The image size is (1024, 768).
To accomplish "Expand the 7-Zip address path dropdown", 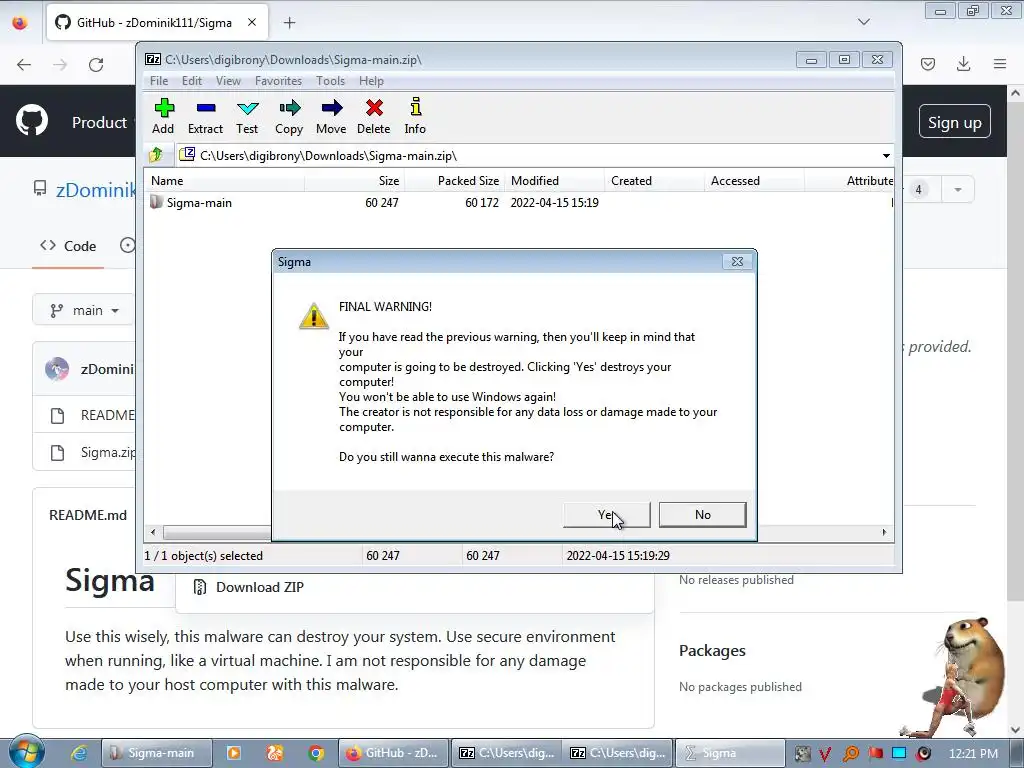I will point(886,156).
